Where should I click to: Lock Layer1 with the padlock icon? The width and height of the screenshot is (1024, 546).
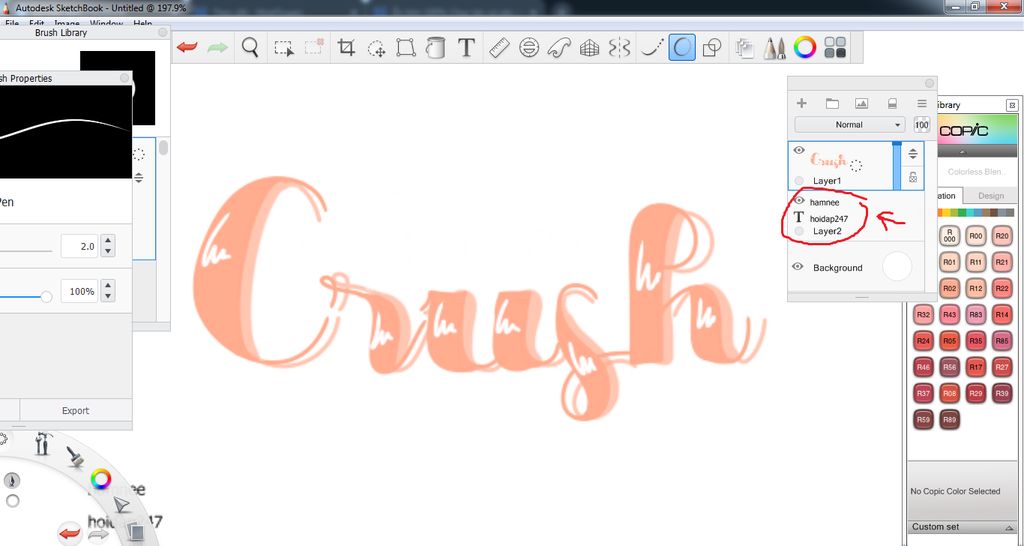[x=913, y=177]
